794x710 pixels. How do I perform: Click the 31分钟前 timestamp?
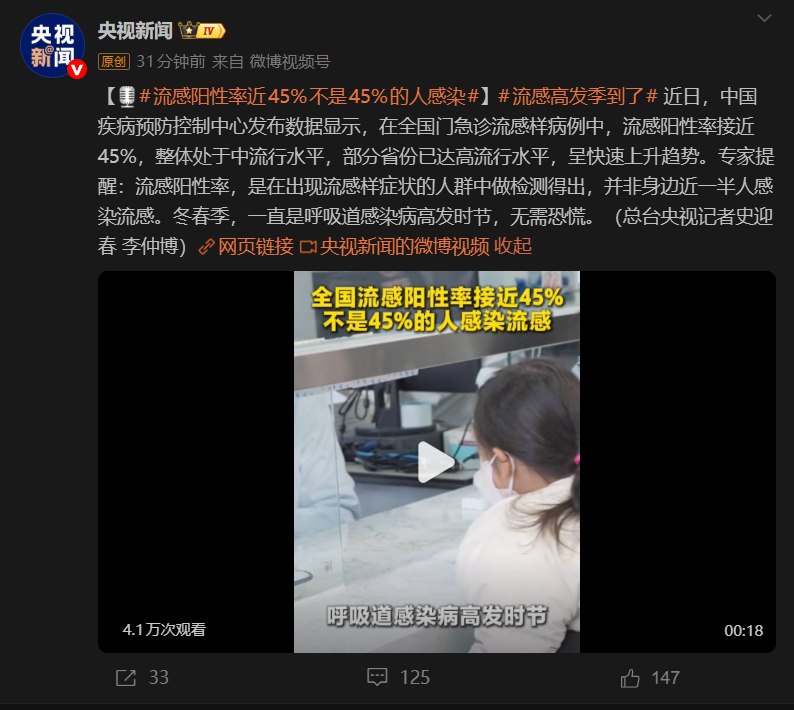coord(171,62)
